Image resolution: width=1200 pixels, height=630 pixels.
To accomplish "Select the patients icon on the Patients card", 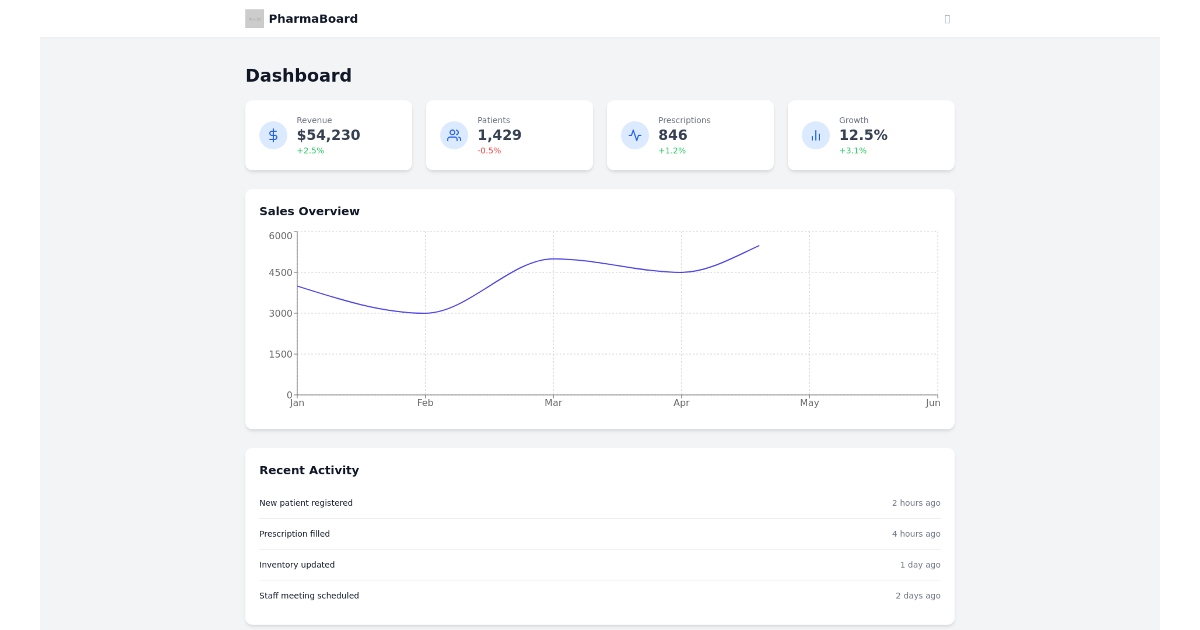I will coord(453,135).
